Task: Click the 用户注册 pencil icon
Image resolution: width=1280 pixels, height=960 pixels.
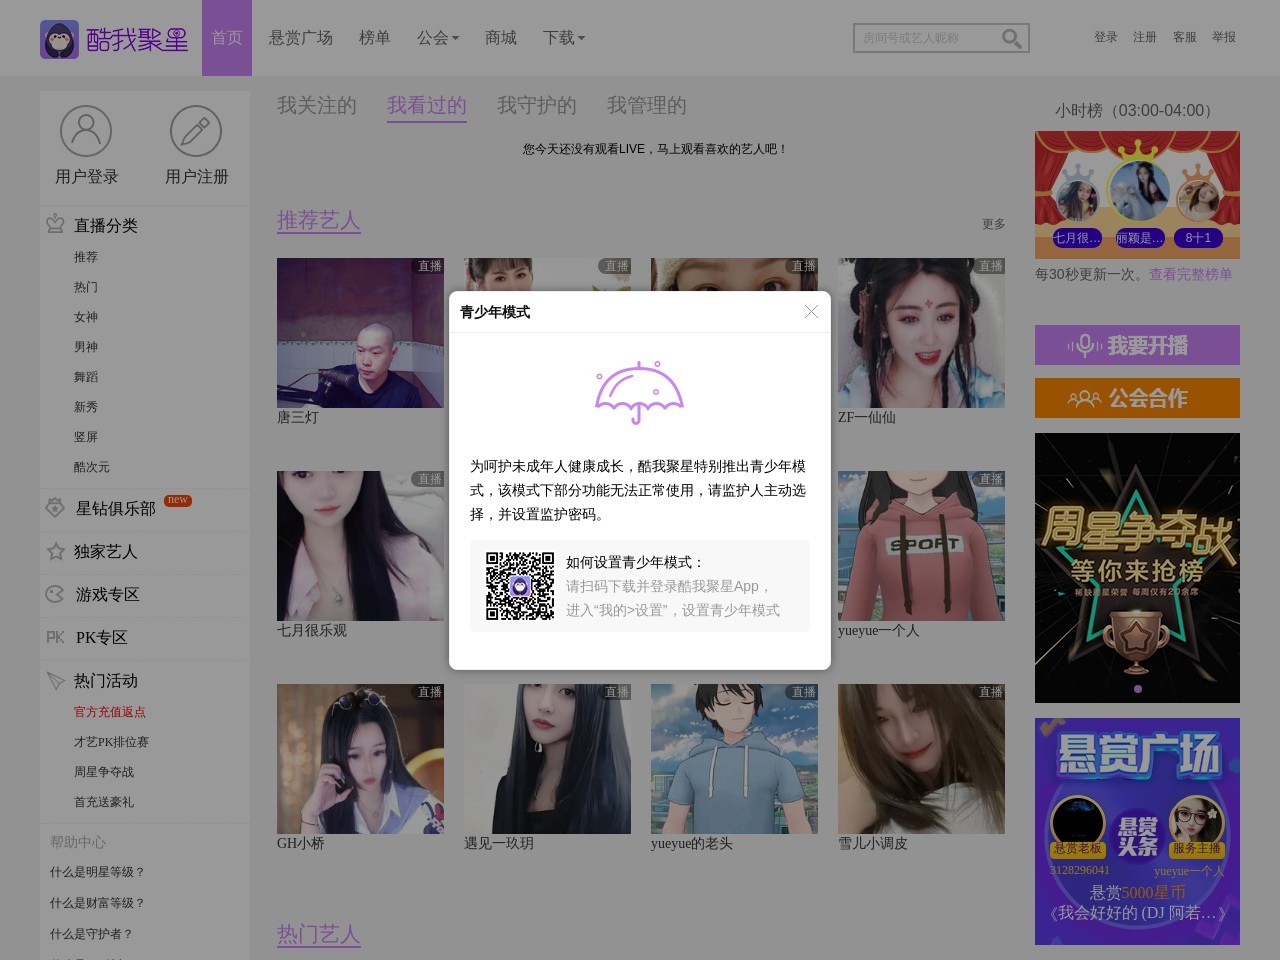Action: 196,130
